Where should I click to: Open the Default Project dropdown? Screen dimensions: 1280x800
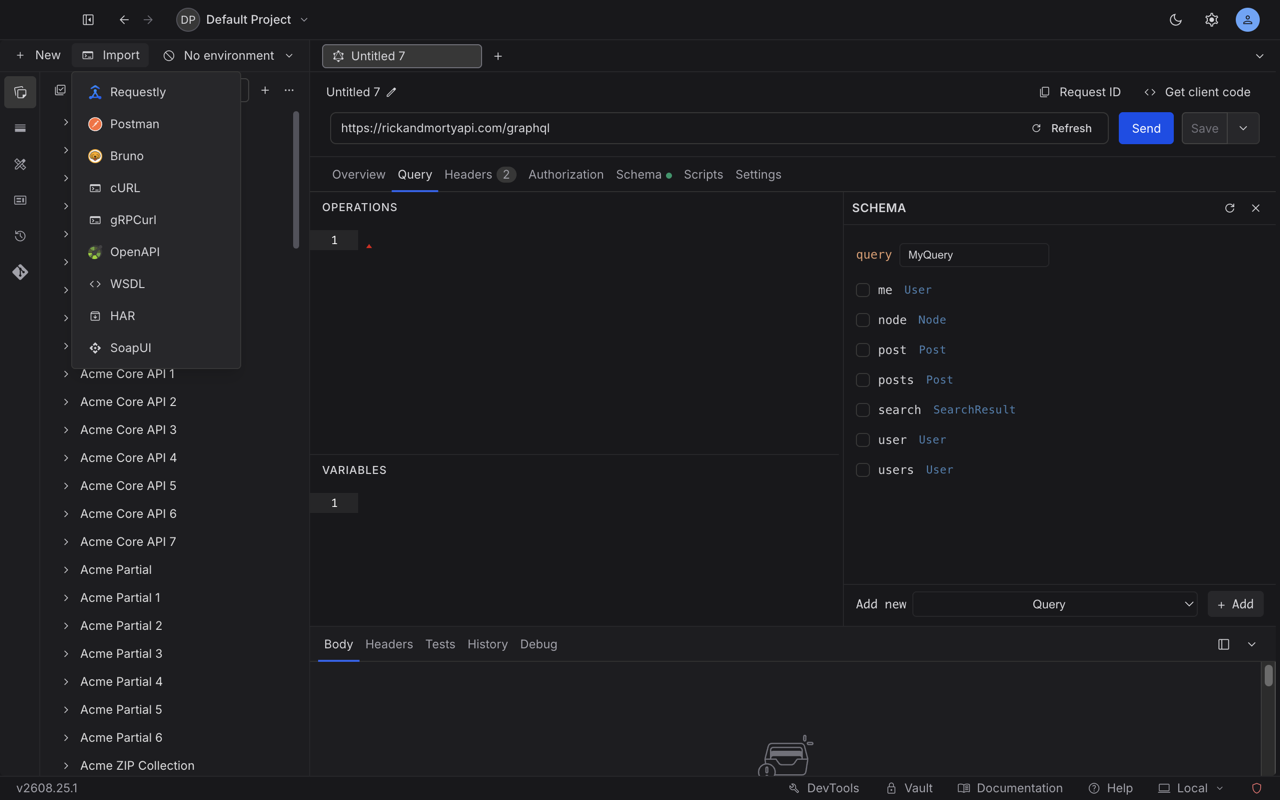tap(243, 20)
